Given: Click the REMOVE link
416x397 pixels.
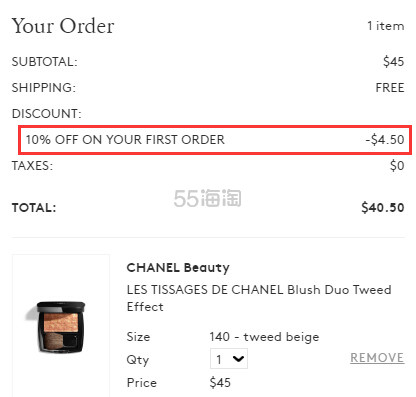Looking at the screenshot, I should [377, 358].
